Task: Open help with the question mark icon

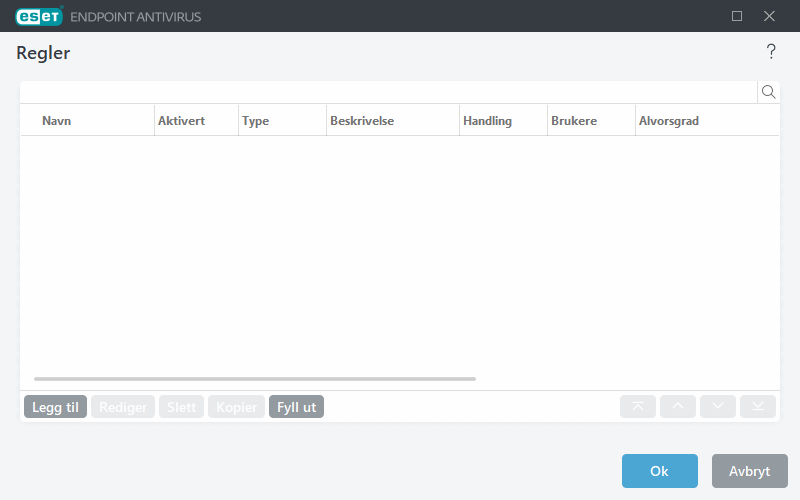Action: coord(771,52)
